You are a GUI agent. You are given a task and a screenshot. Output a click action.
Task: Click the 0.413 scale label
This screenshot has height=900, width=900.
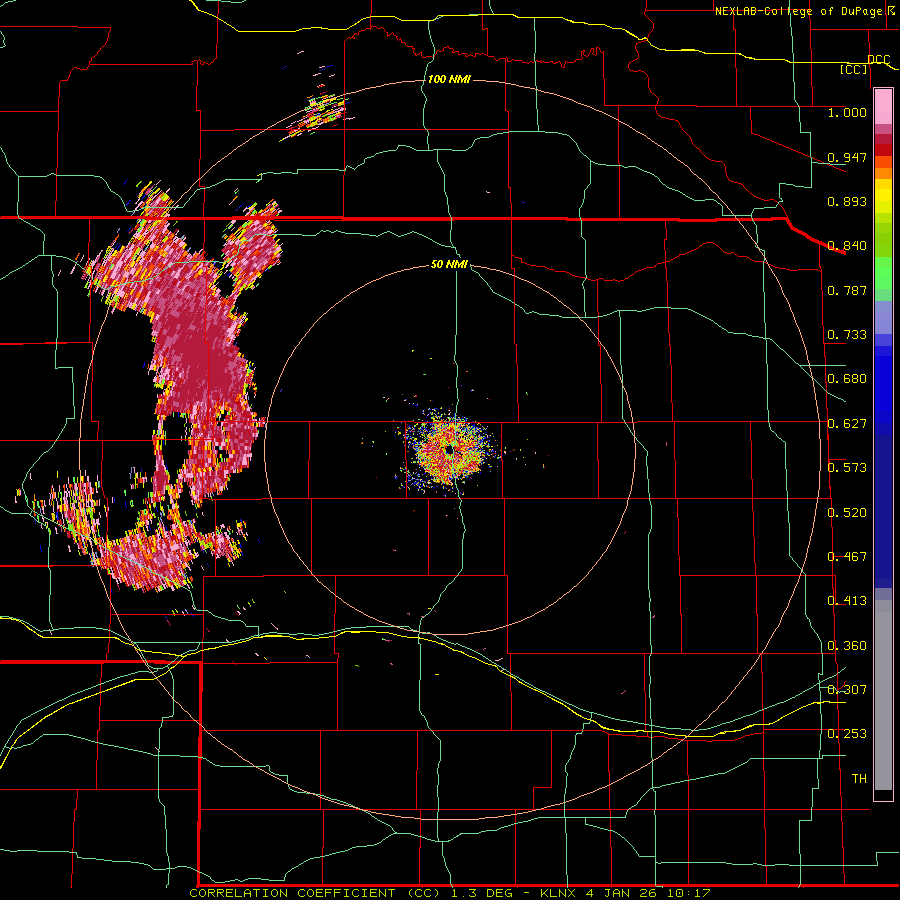(x=847, y=601)
